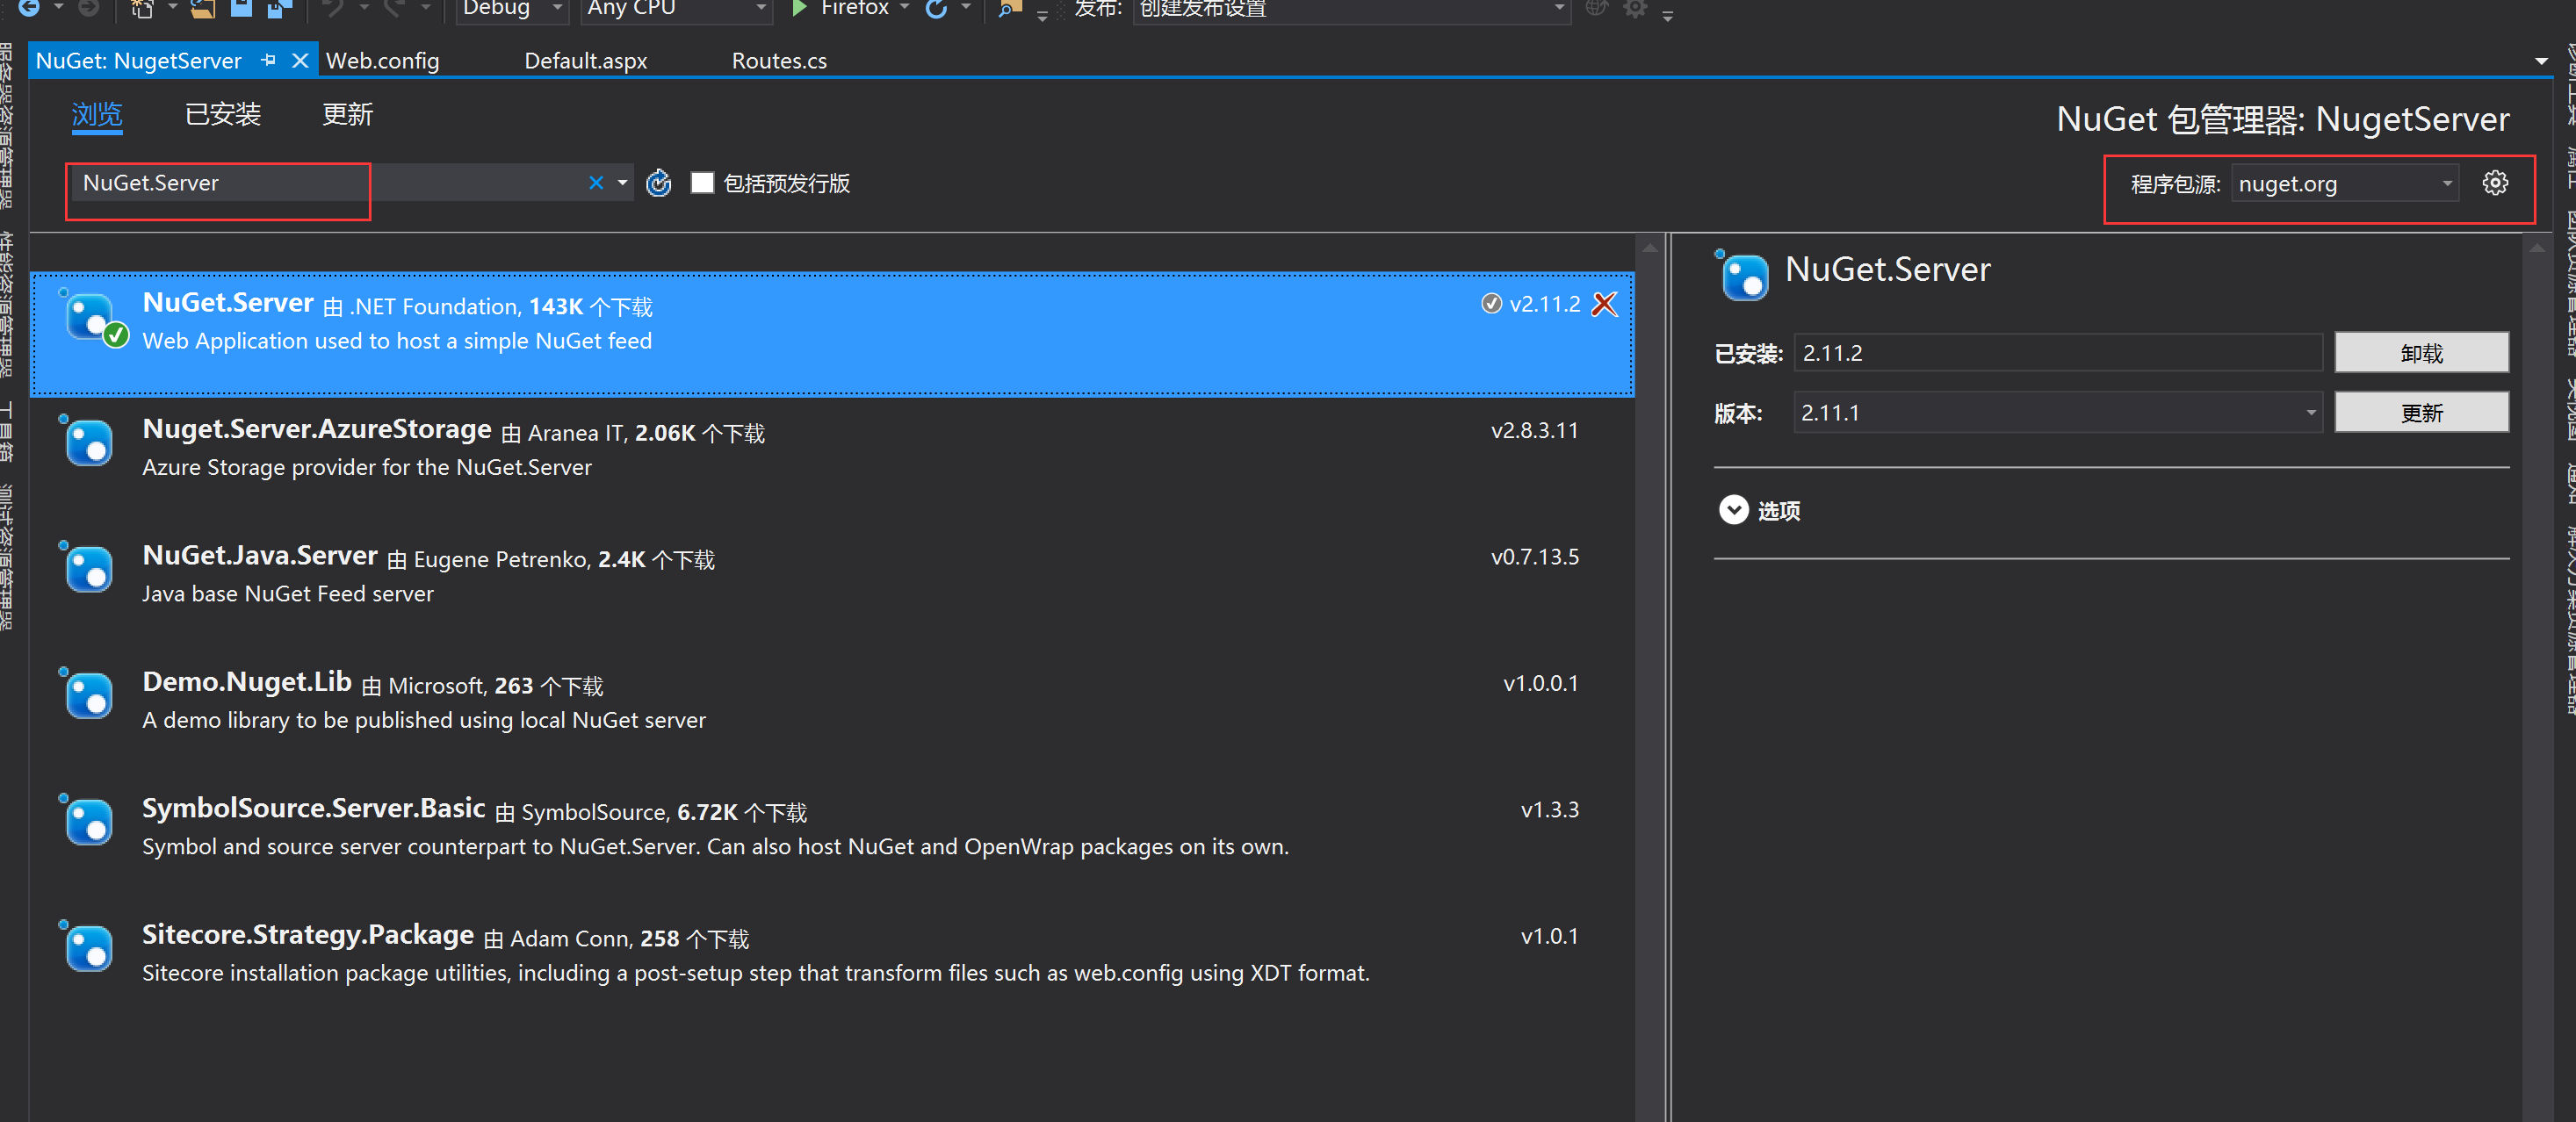Click the Sitecore.Strategy.Package package icon
Viewport: 2576px width, 1122px height.
(x=87, y=947)
